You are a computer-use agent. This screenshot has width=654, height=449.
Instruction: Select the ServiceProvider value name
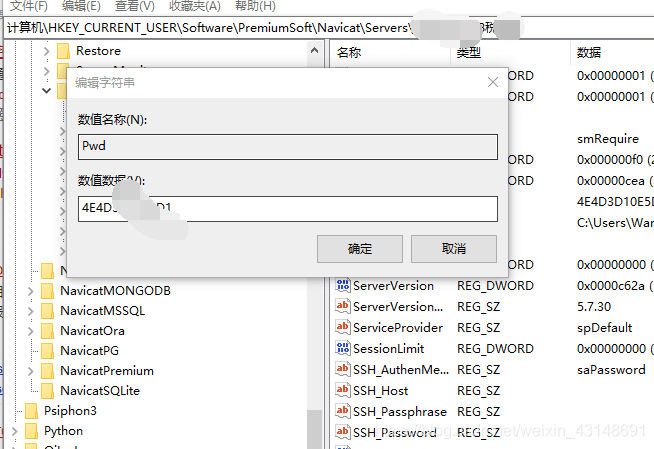click(398, 328)
